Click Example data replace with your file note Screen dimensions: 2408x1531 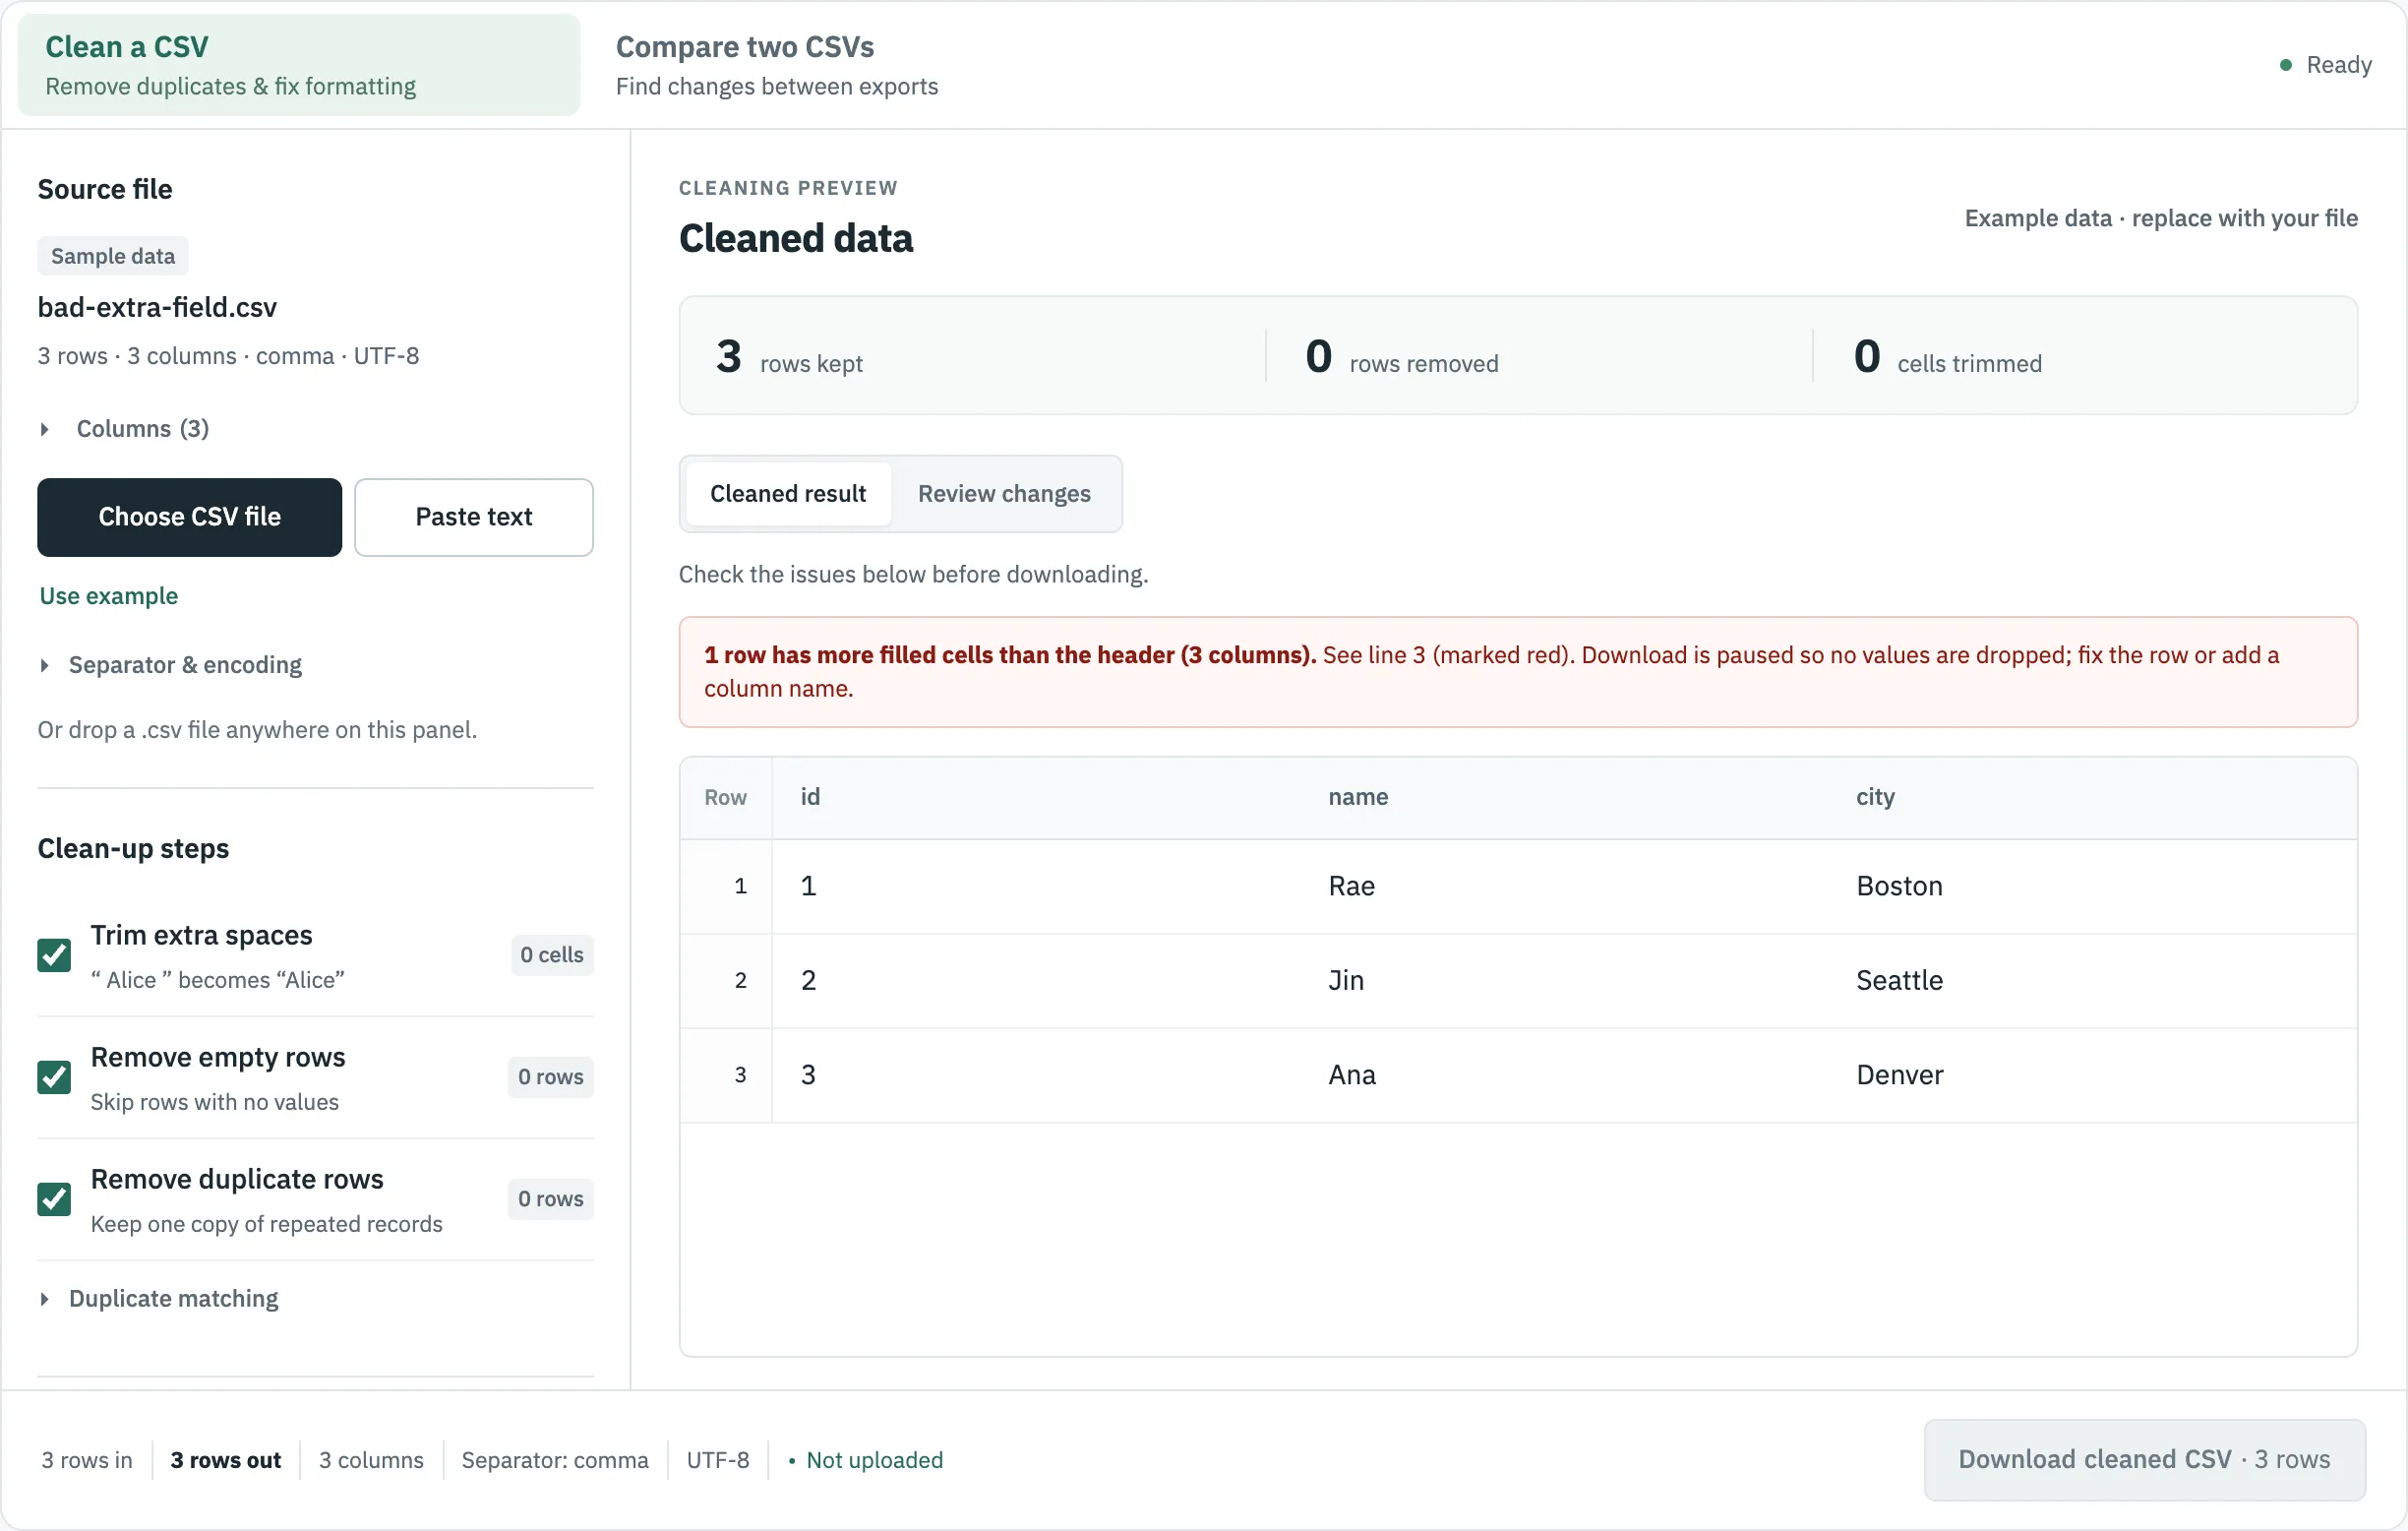pos(2161,218)
